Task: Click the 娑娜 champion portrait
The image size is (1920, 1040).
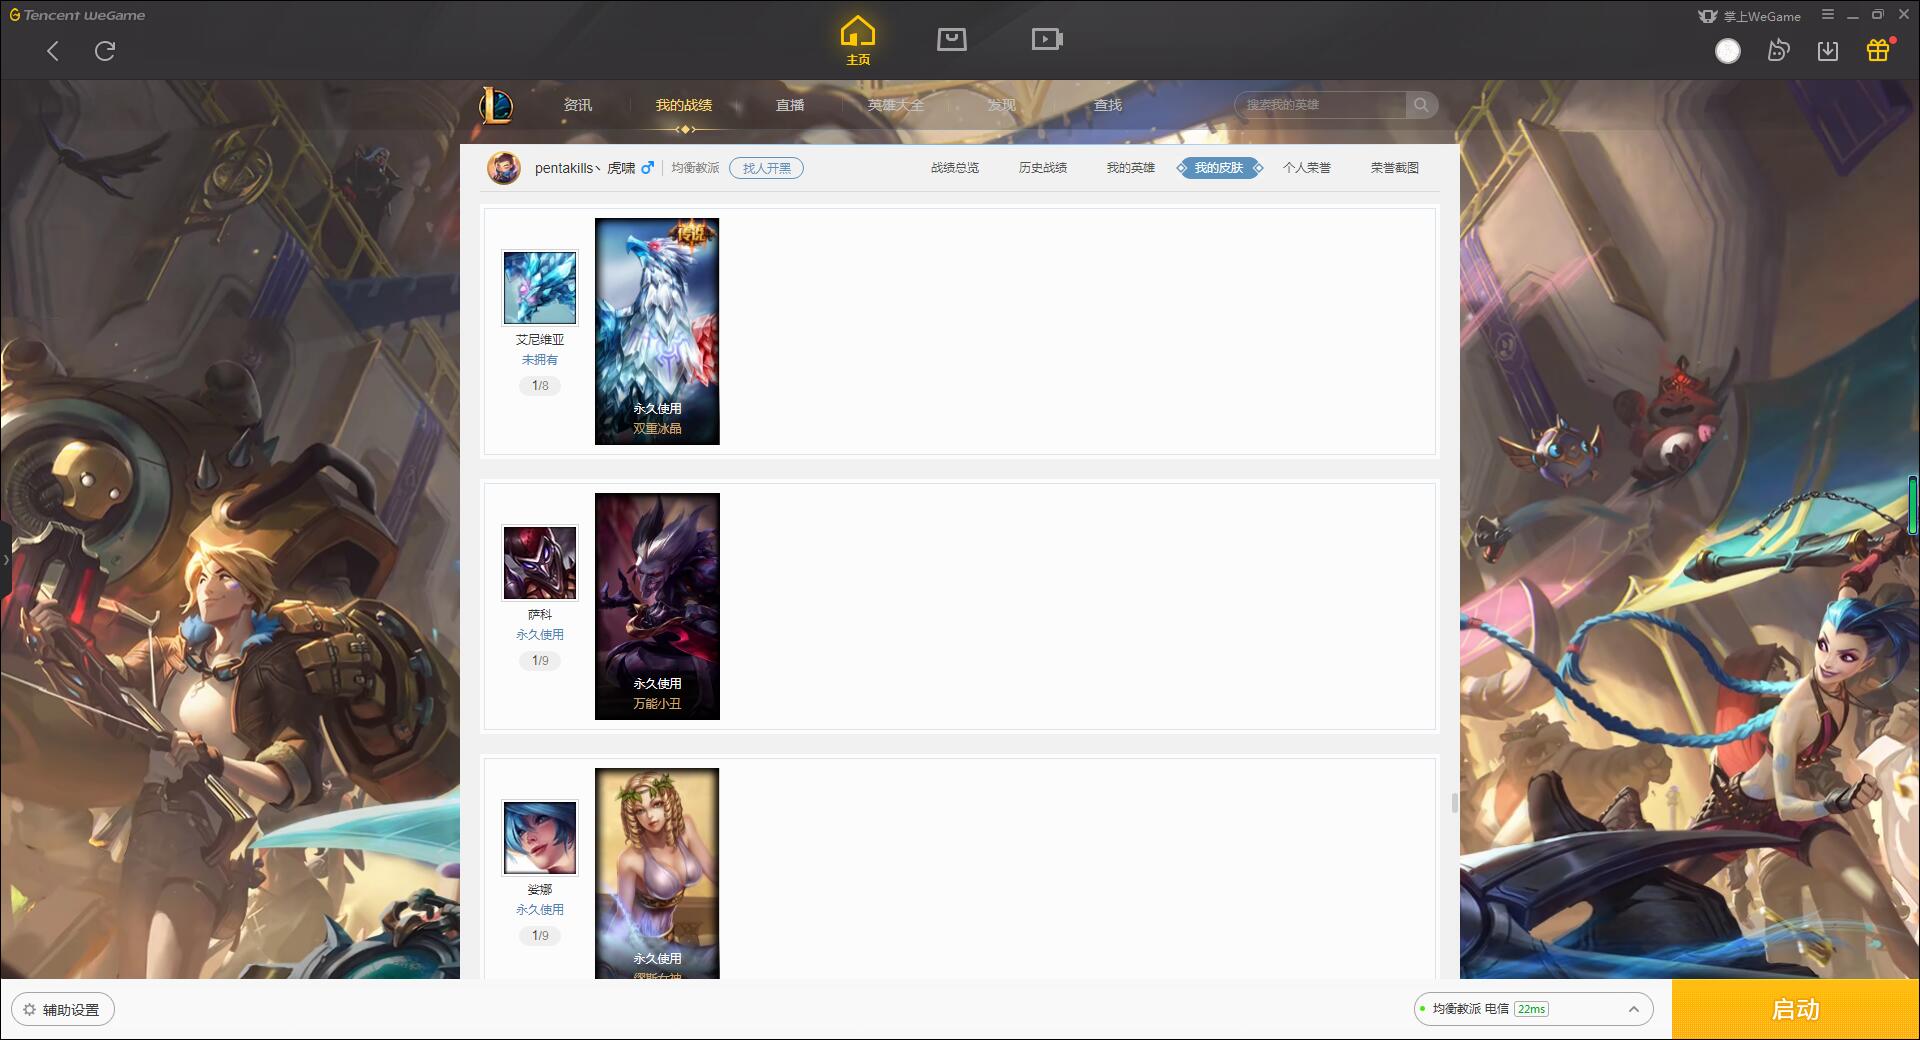Action: 540,838
